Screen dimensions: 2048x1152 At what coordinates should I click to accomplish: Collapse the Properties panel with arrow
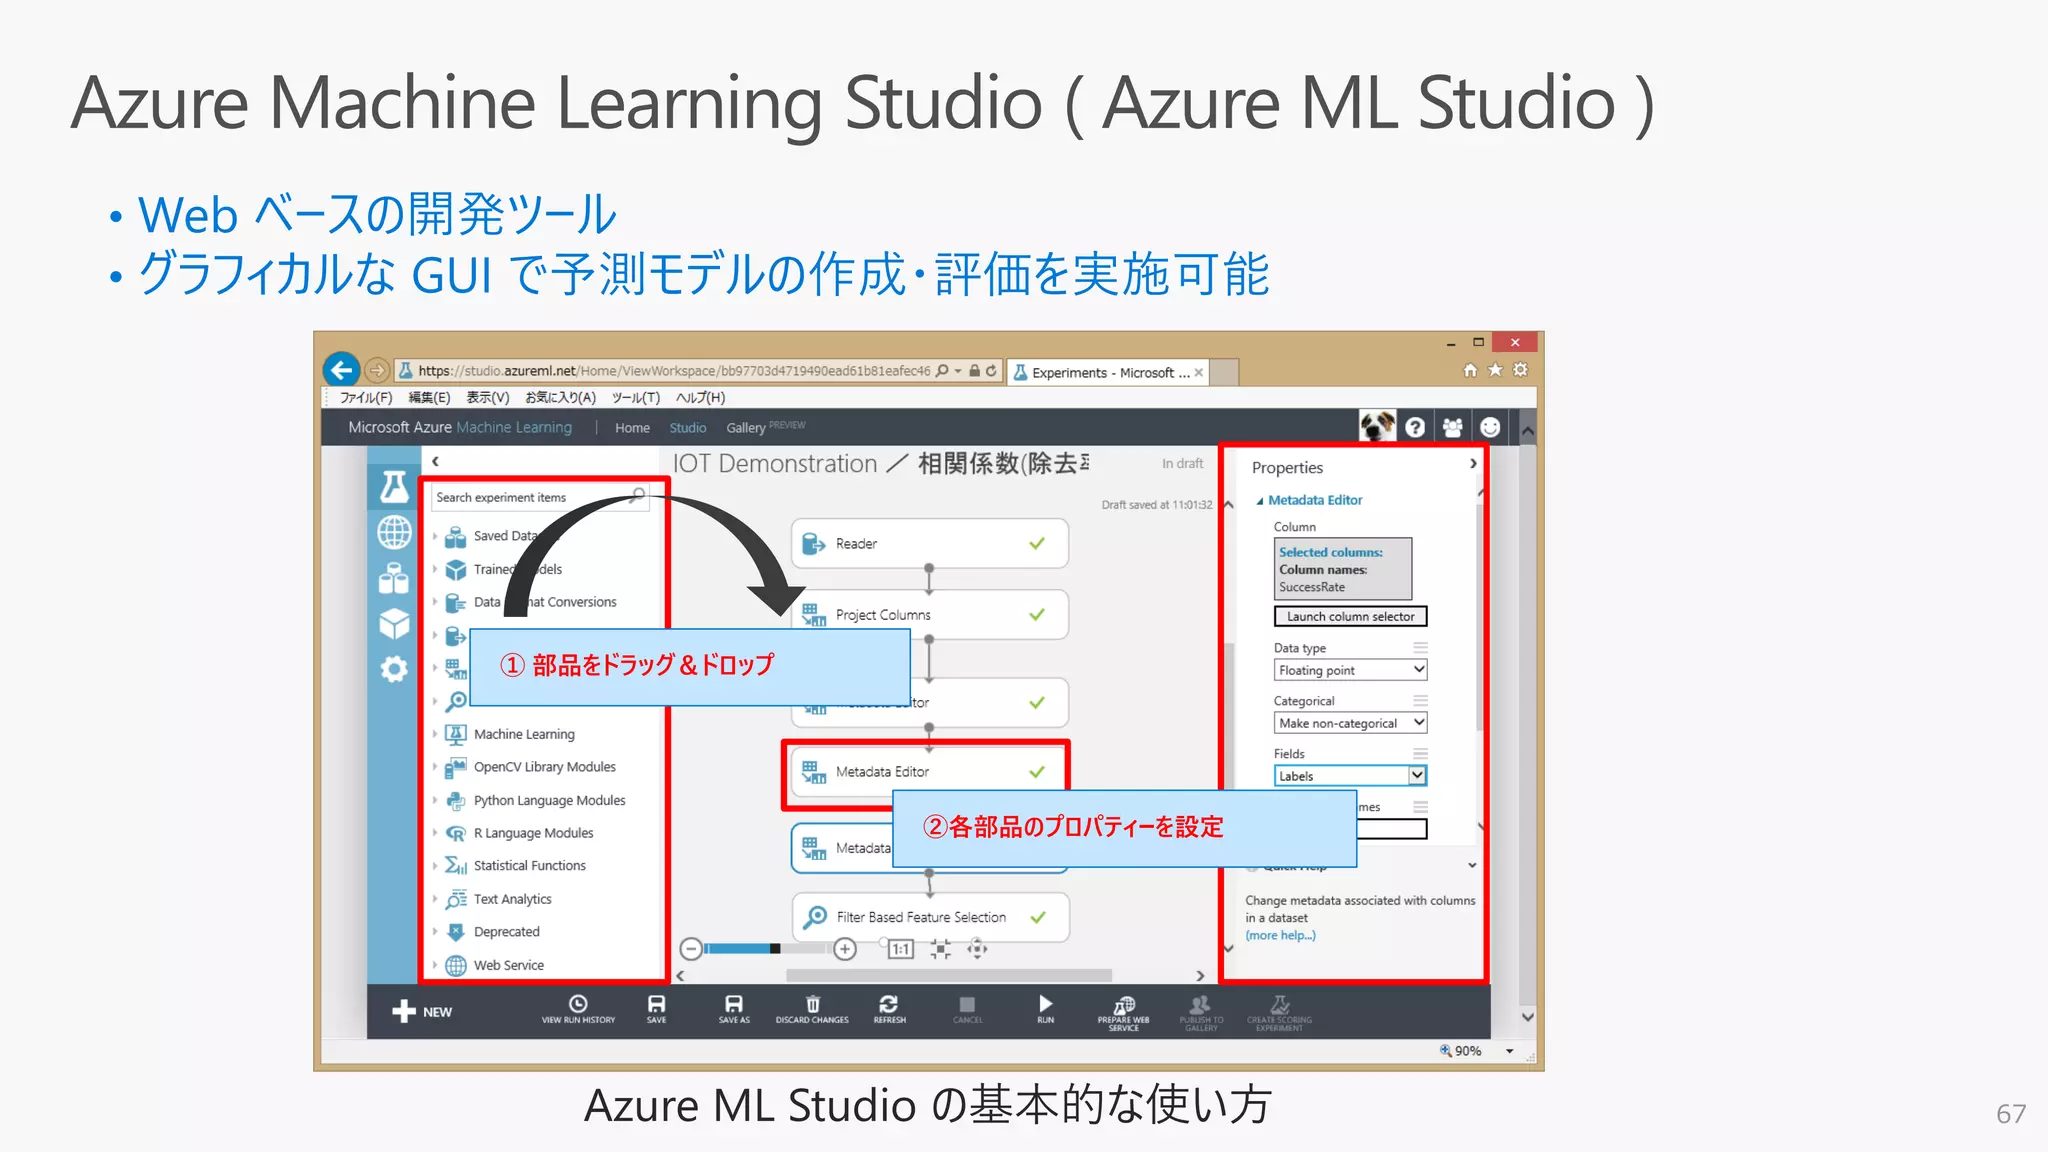(1473, 463)
